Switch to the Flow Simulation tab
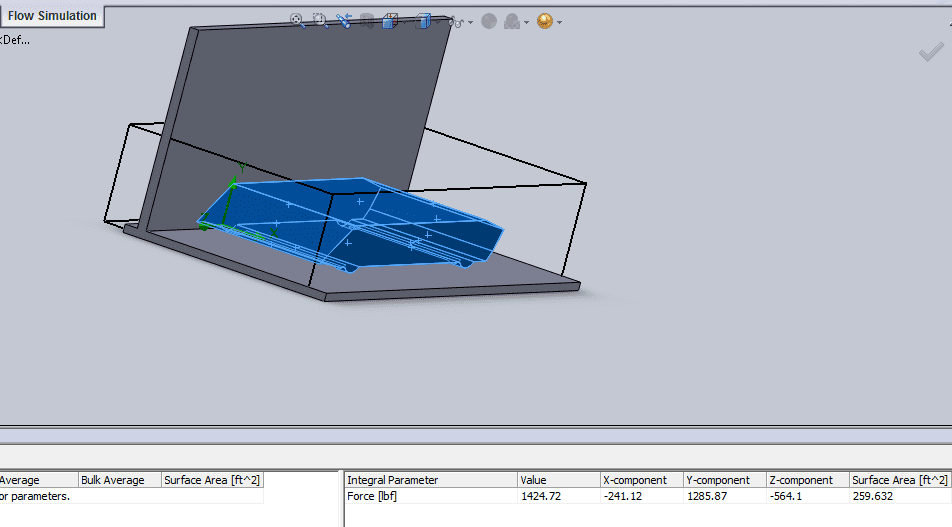 point(52,16)
